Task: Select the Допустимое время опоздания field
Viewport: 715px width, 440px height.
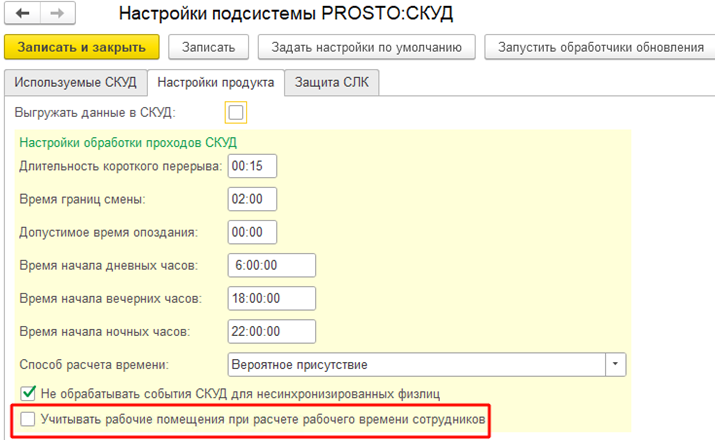Action: point(252,232)
